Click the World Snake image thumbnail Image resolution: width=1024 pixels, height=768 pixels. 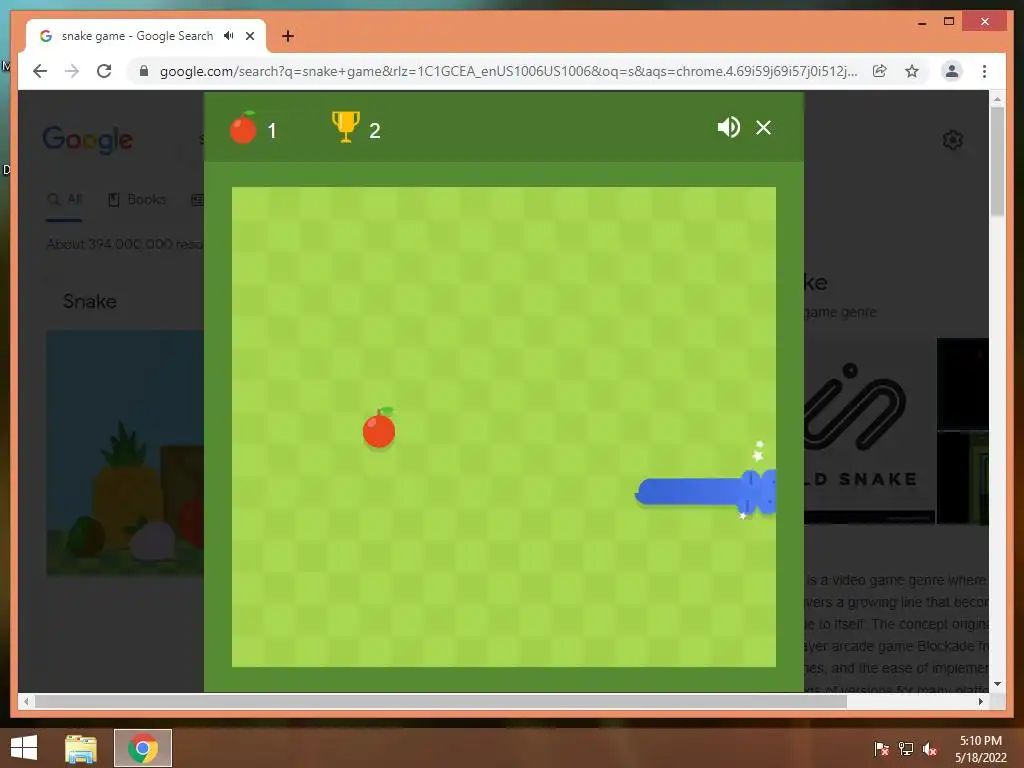(x=869, y=430)
